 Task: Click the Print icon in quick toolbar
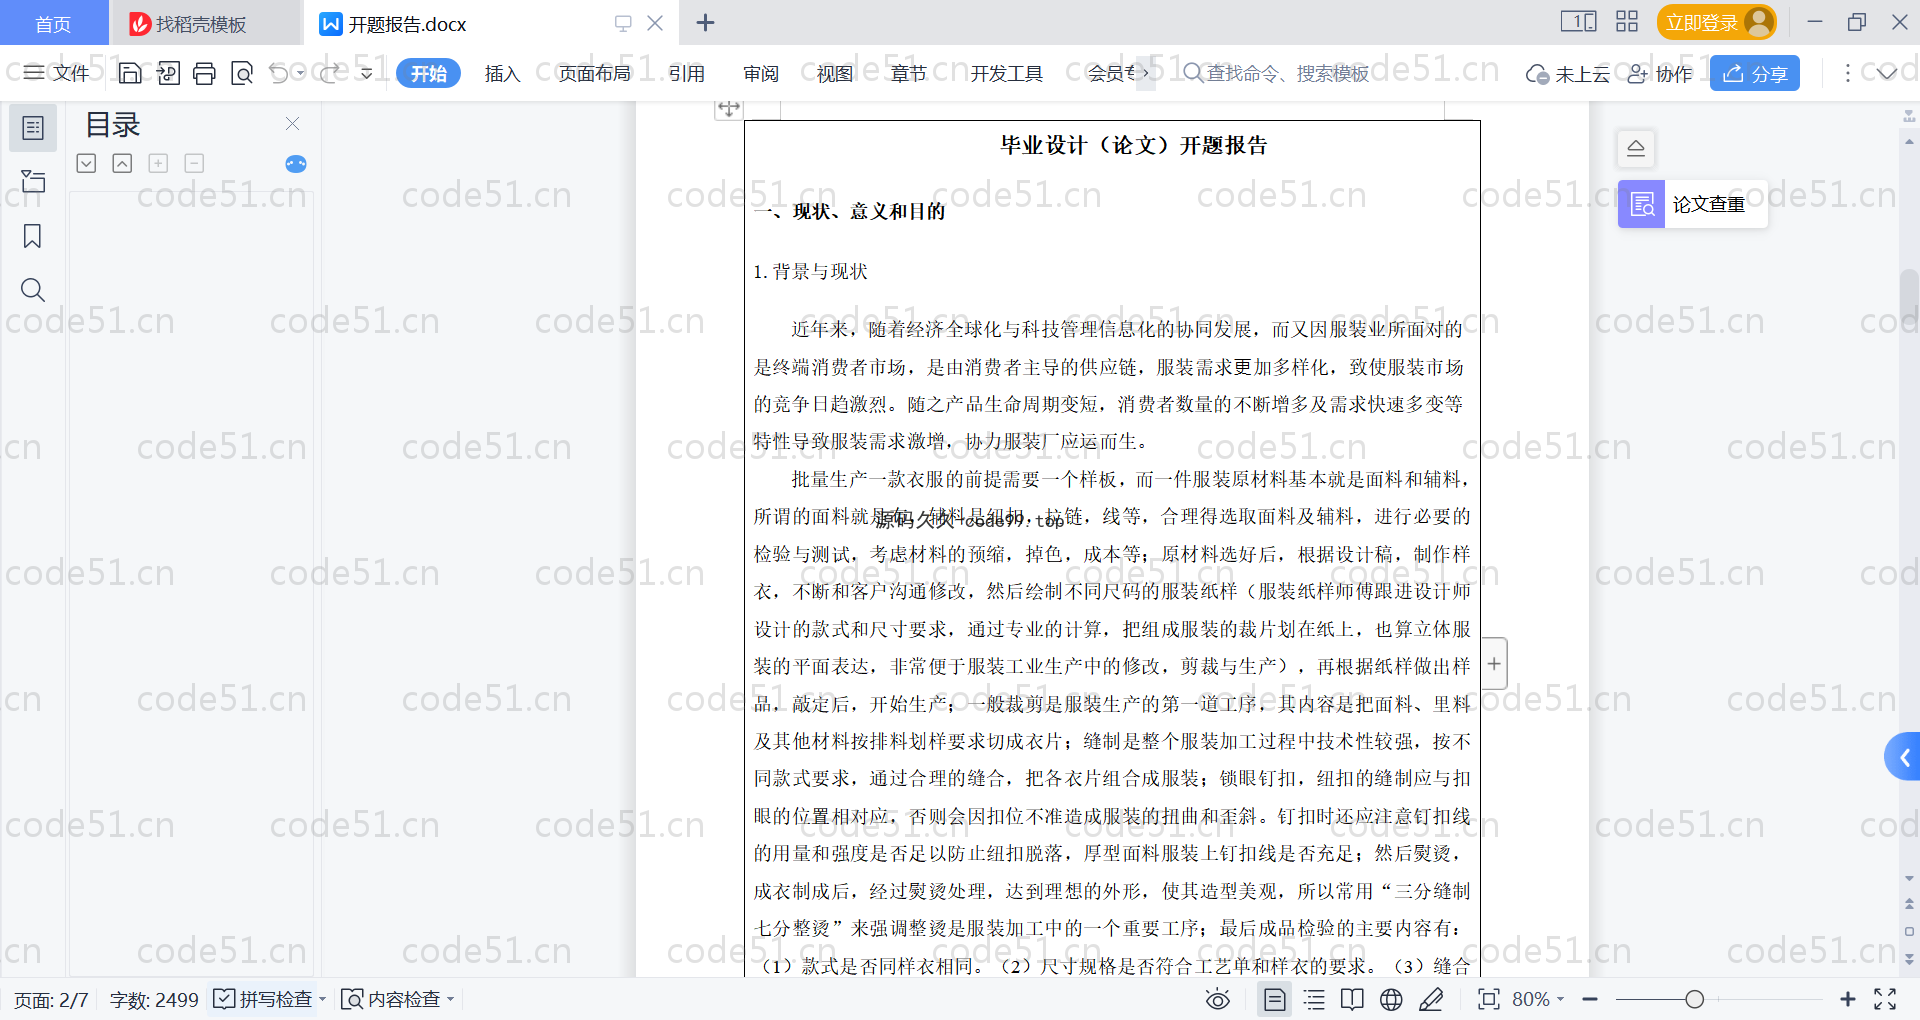point(204,73)
